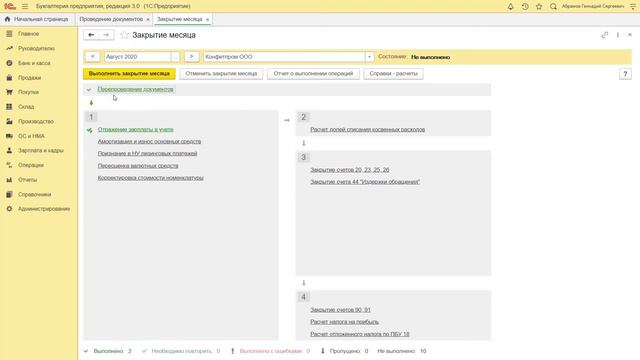Open Справочники section in sidebar
The image size is (640, 360).
pyautogui.click(x=34, y=195)
